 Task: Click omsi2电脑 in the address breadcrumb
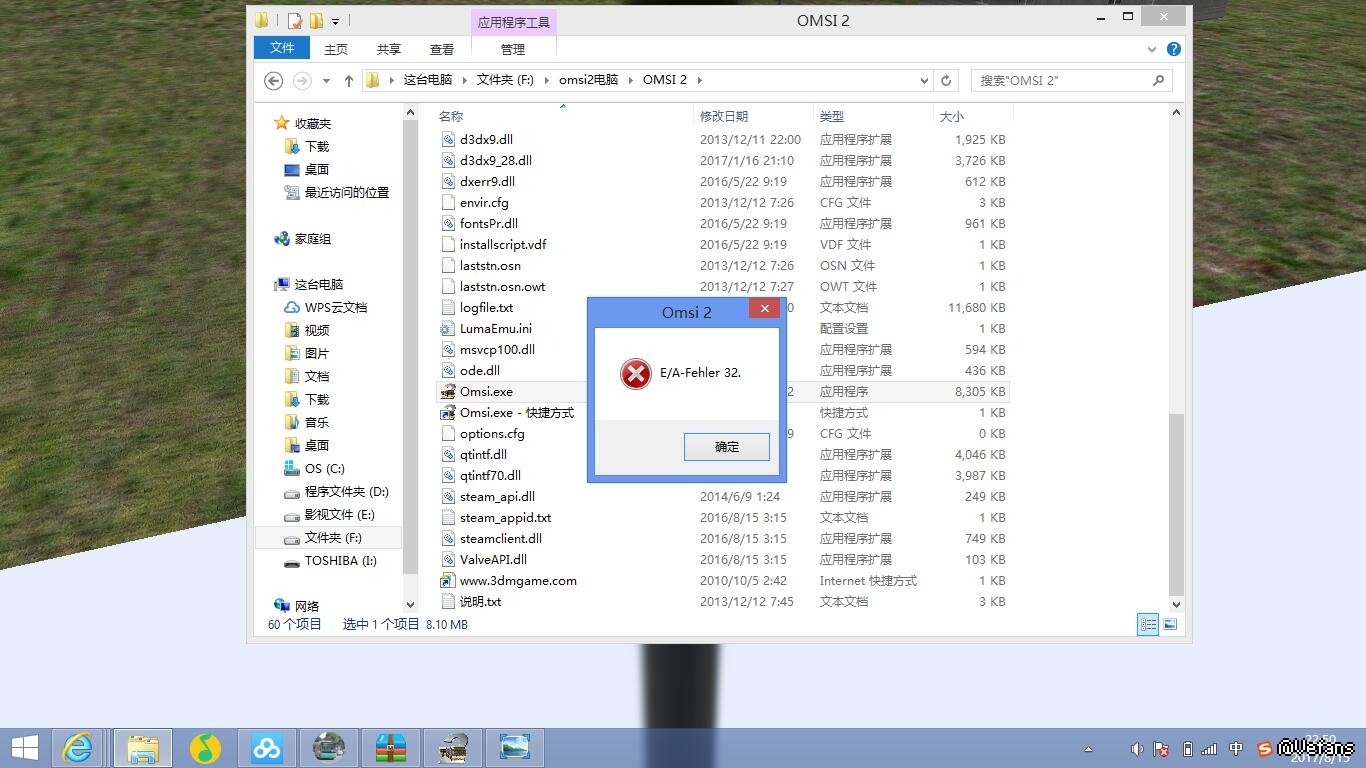click(588, 80)
